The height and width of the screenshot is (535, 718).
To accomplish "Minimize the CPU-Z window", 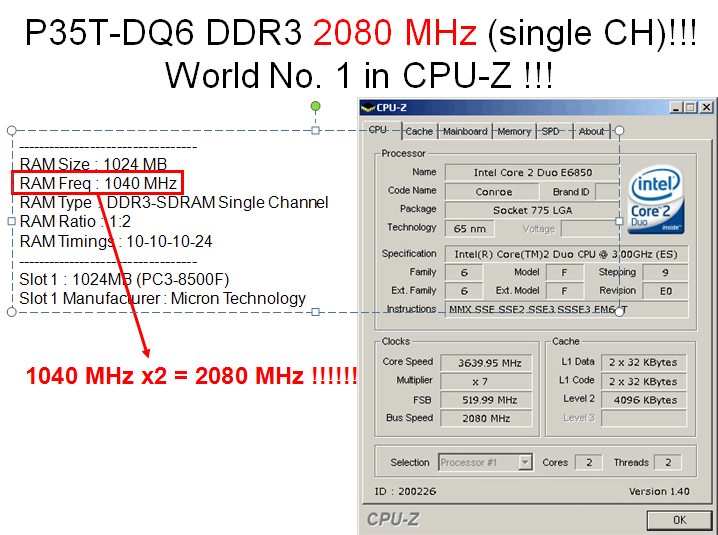I will 677,108.
